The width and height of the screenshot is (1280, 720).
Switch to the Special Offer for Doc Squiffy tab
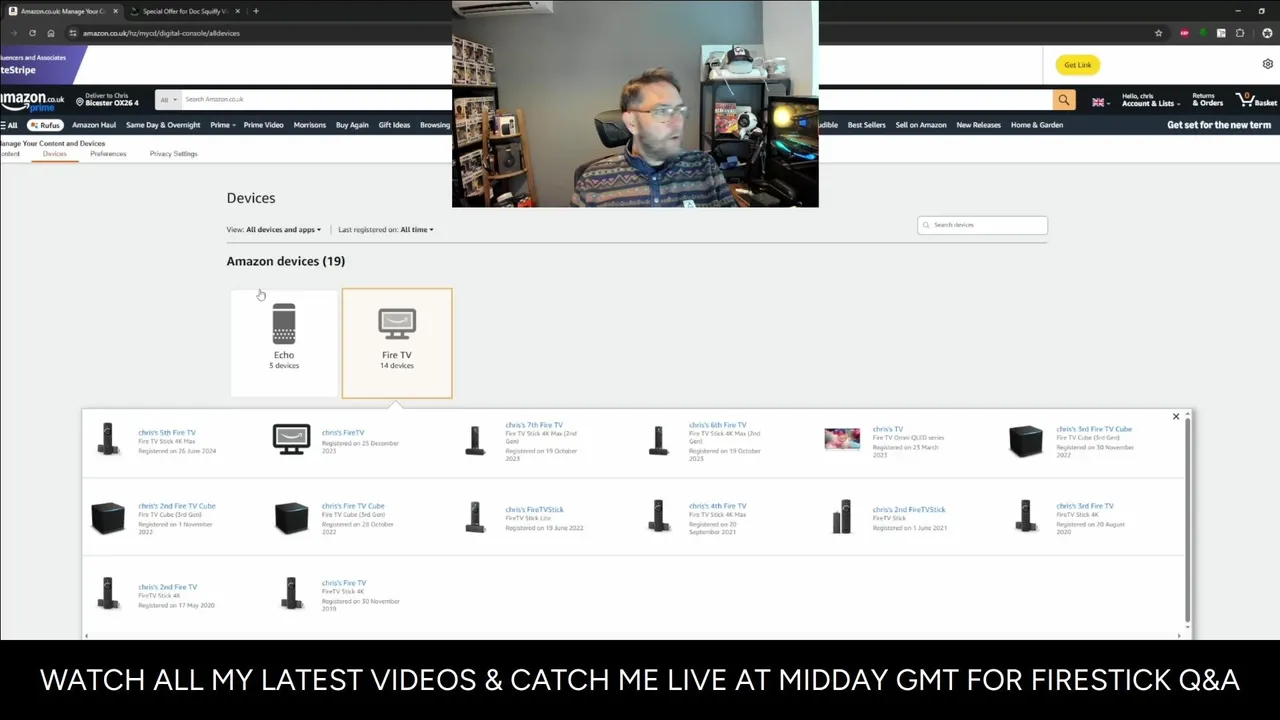pos(186,11)
